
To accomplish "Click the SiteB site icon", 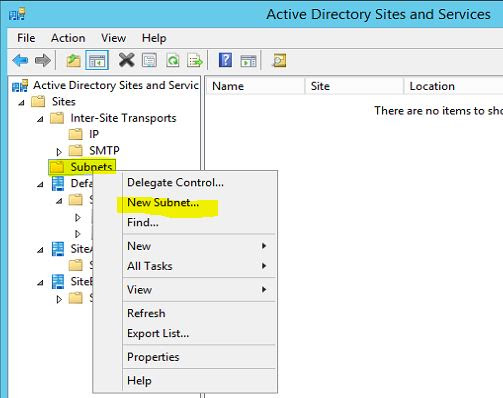I will click(58, 281).
